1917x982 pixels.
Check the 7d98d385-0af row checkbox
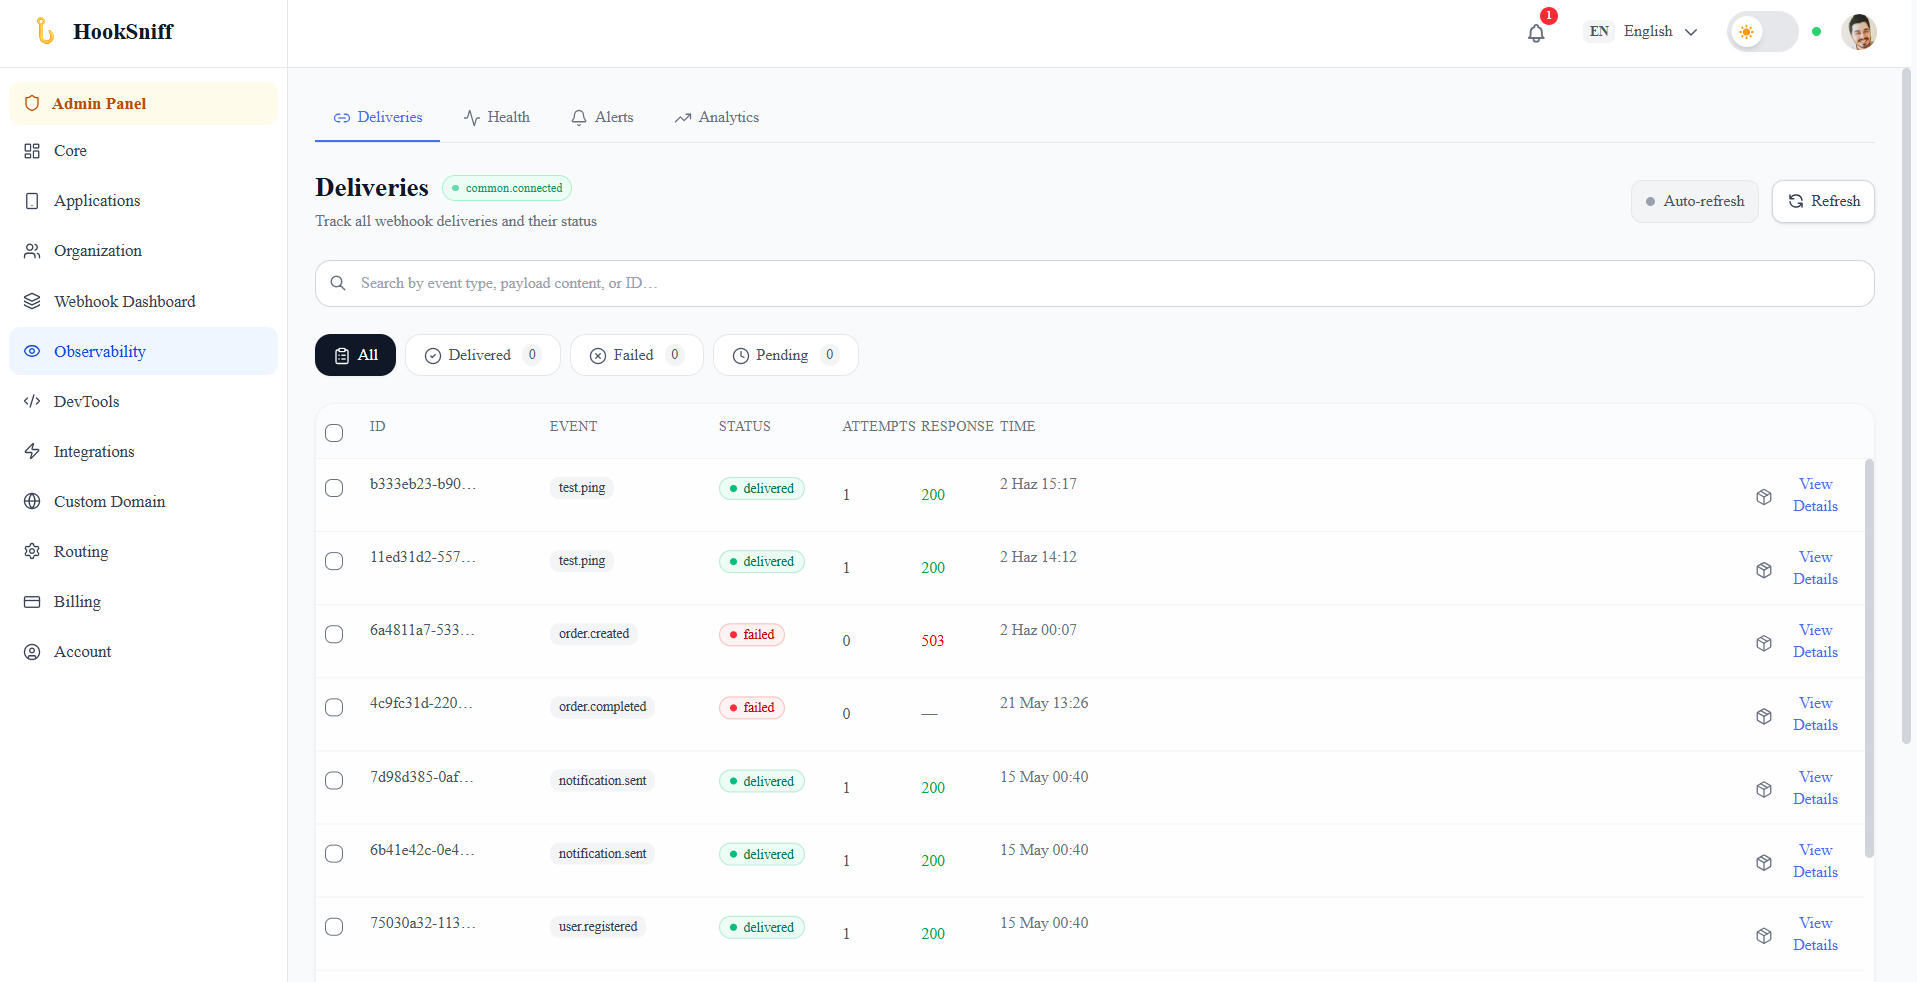[334, 780]
